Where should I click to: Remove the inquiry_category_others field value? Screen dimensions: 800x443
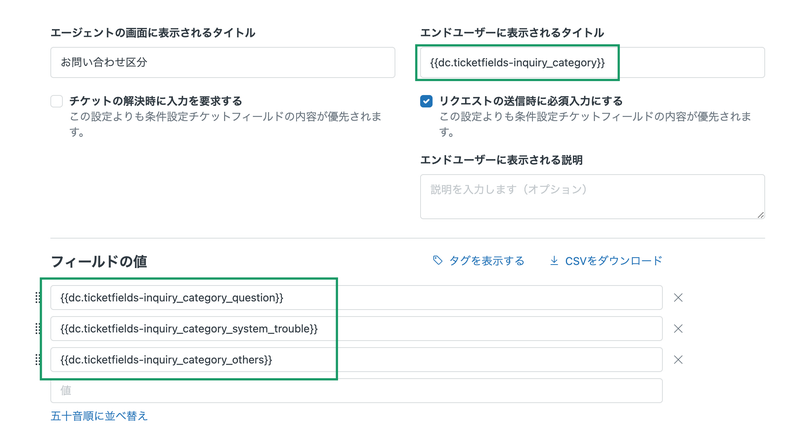coord(678,360)
